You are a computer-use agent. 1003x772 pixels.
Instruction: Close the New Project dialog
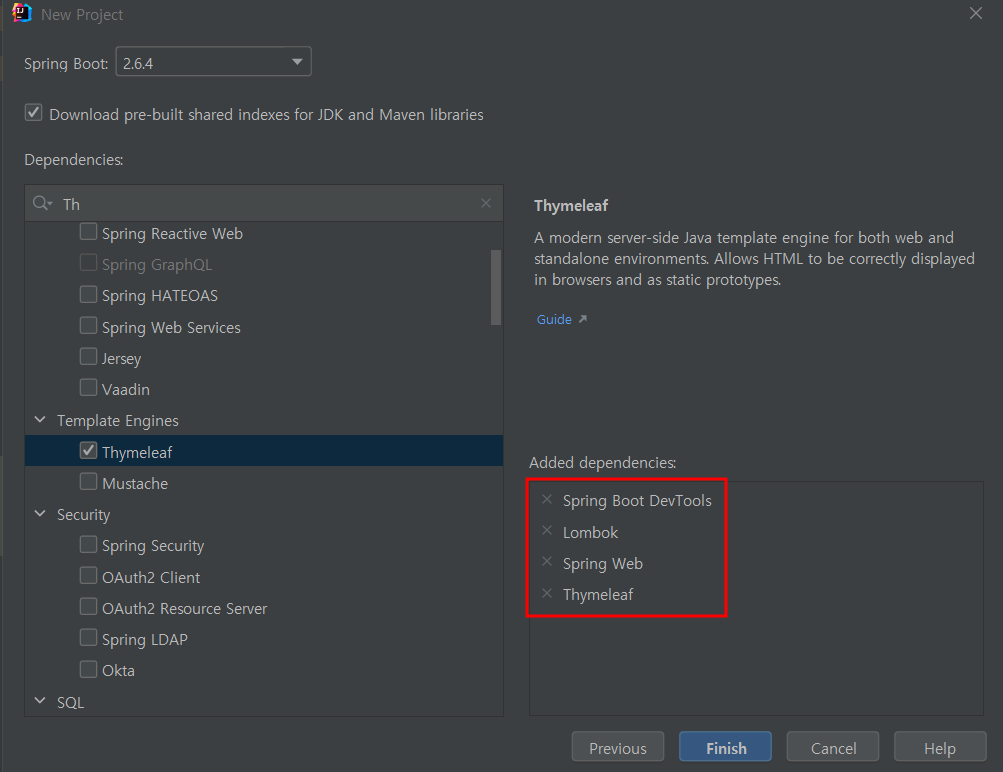[x=975, y=13]
